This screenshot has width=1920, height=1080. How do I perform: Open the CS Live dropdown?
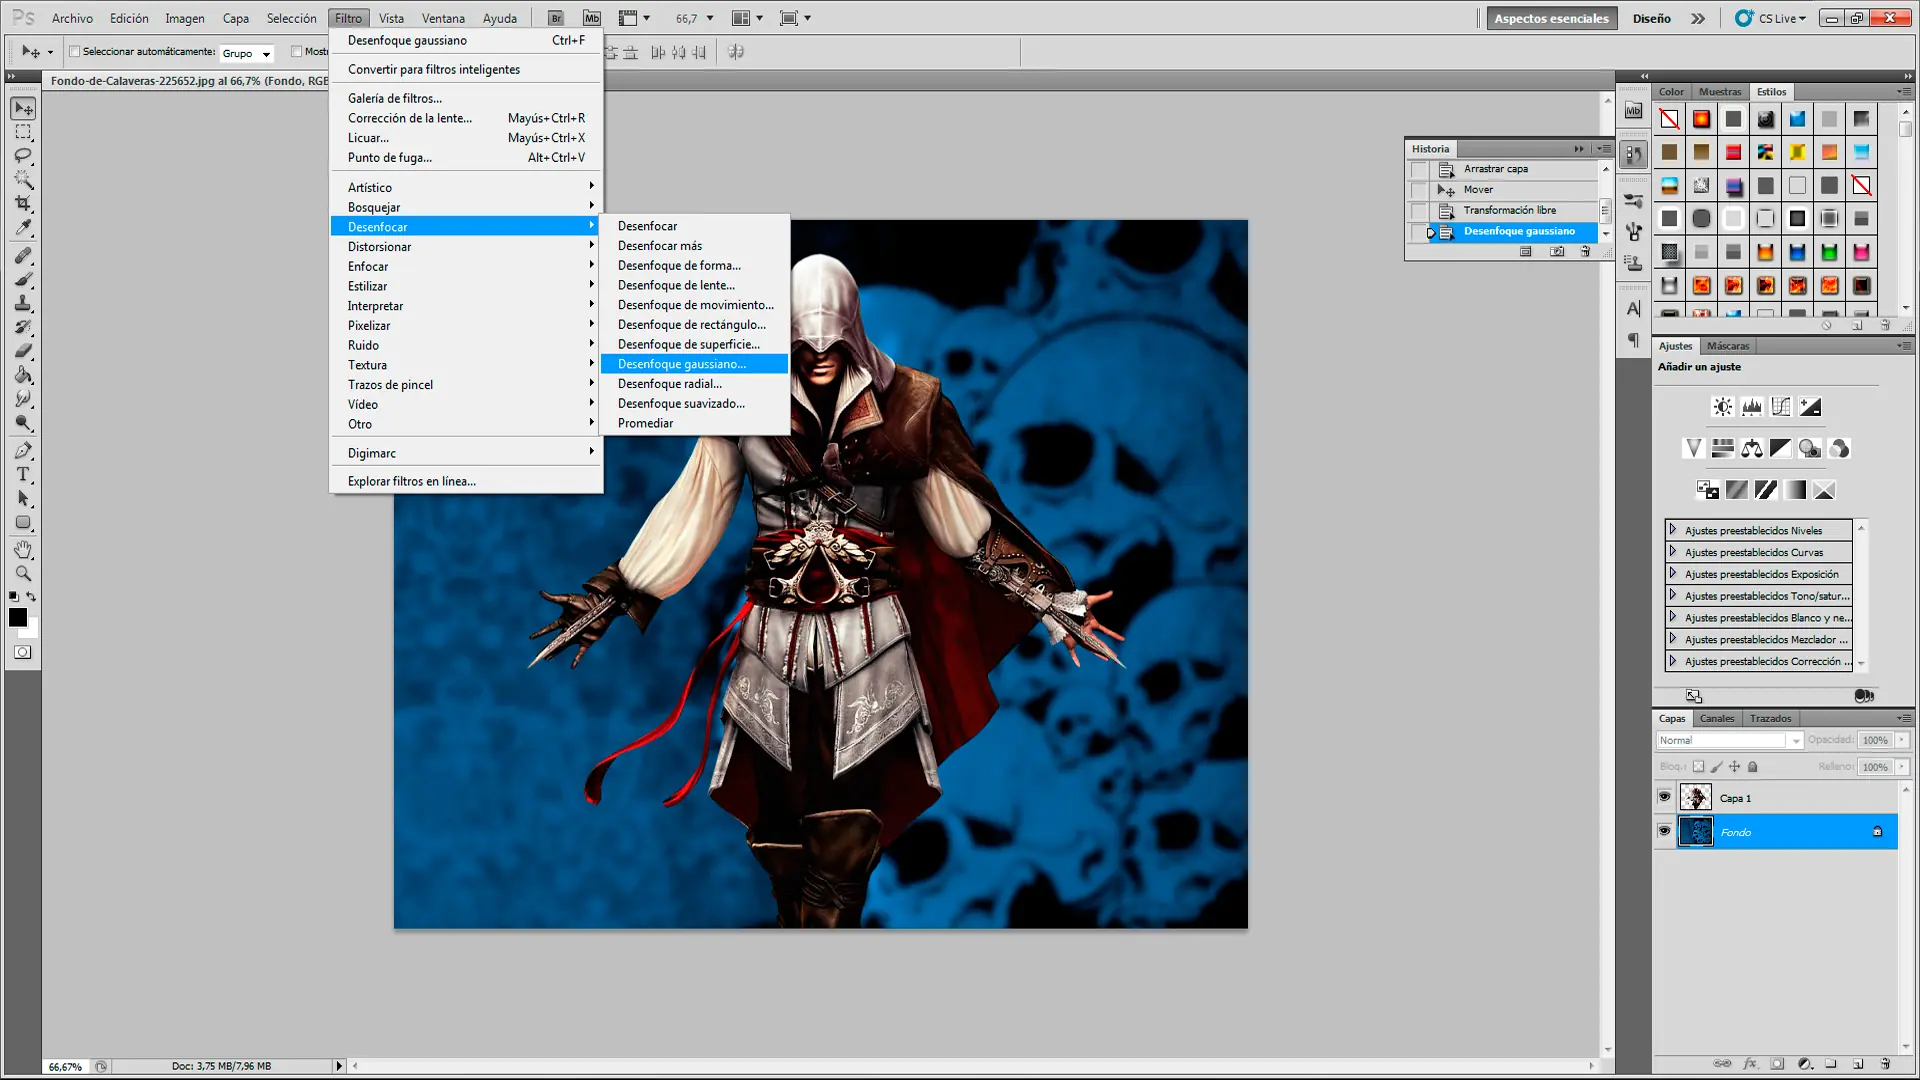(x=1771, y=18)
